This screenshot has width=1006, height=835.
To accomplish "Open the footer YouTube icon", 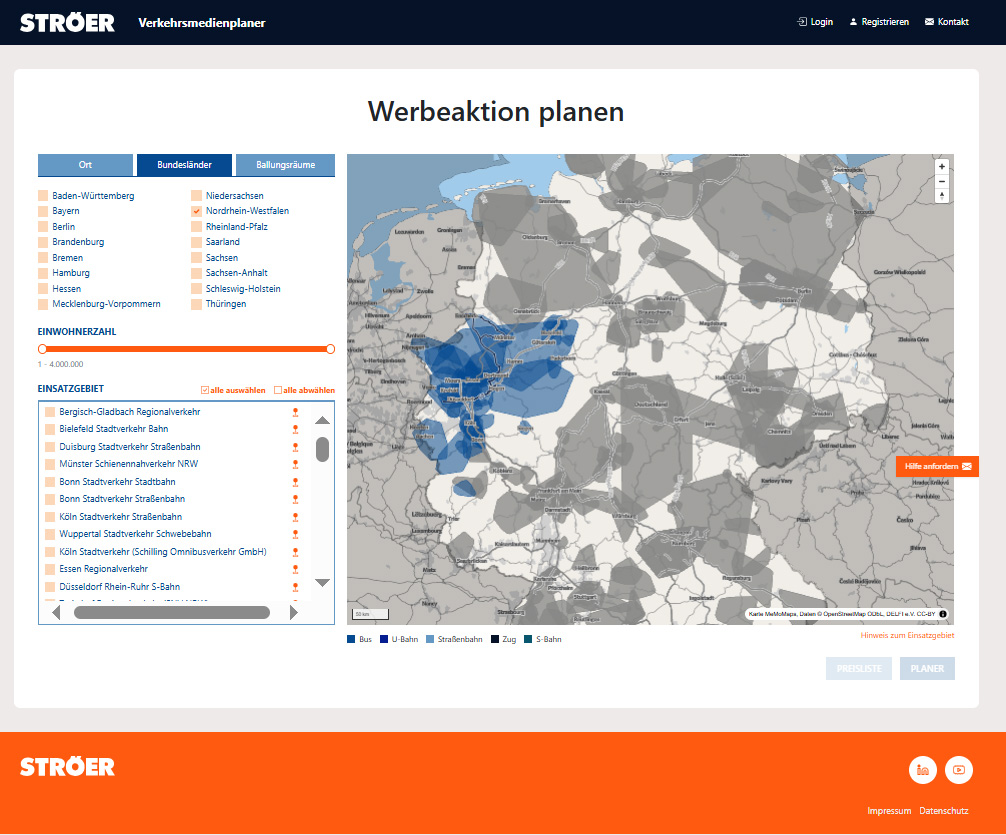I will (x=959, y=770).
